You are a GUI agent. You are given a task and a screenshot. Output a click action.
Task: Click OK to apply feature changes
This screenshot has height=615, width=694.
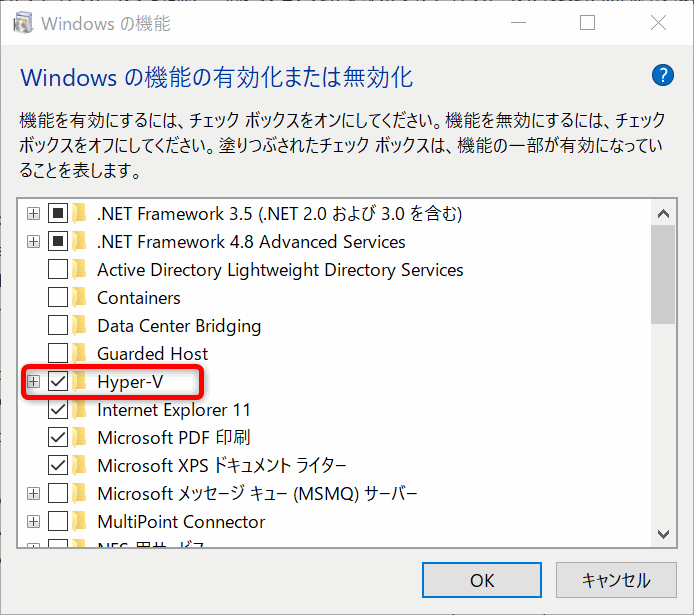click(482, 580)
